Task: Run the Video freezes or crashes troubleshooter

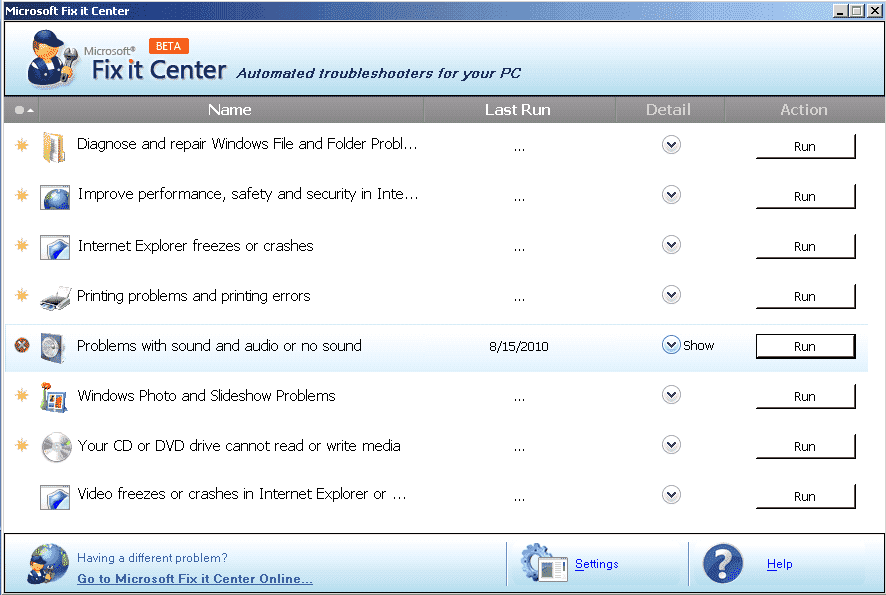Action: (805, 496)
